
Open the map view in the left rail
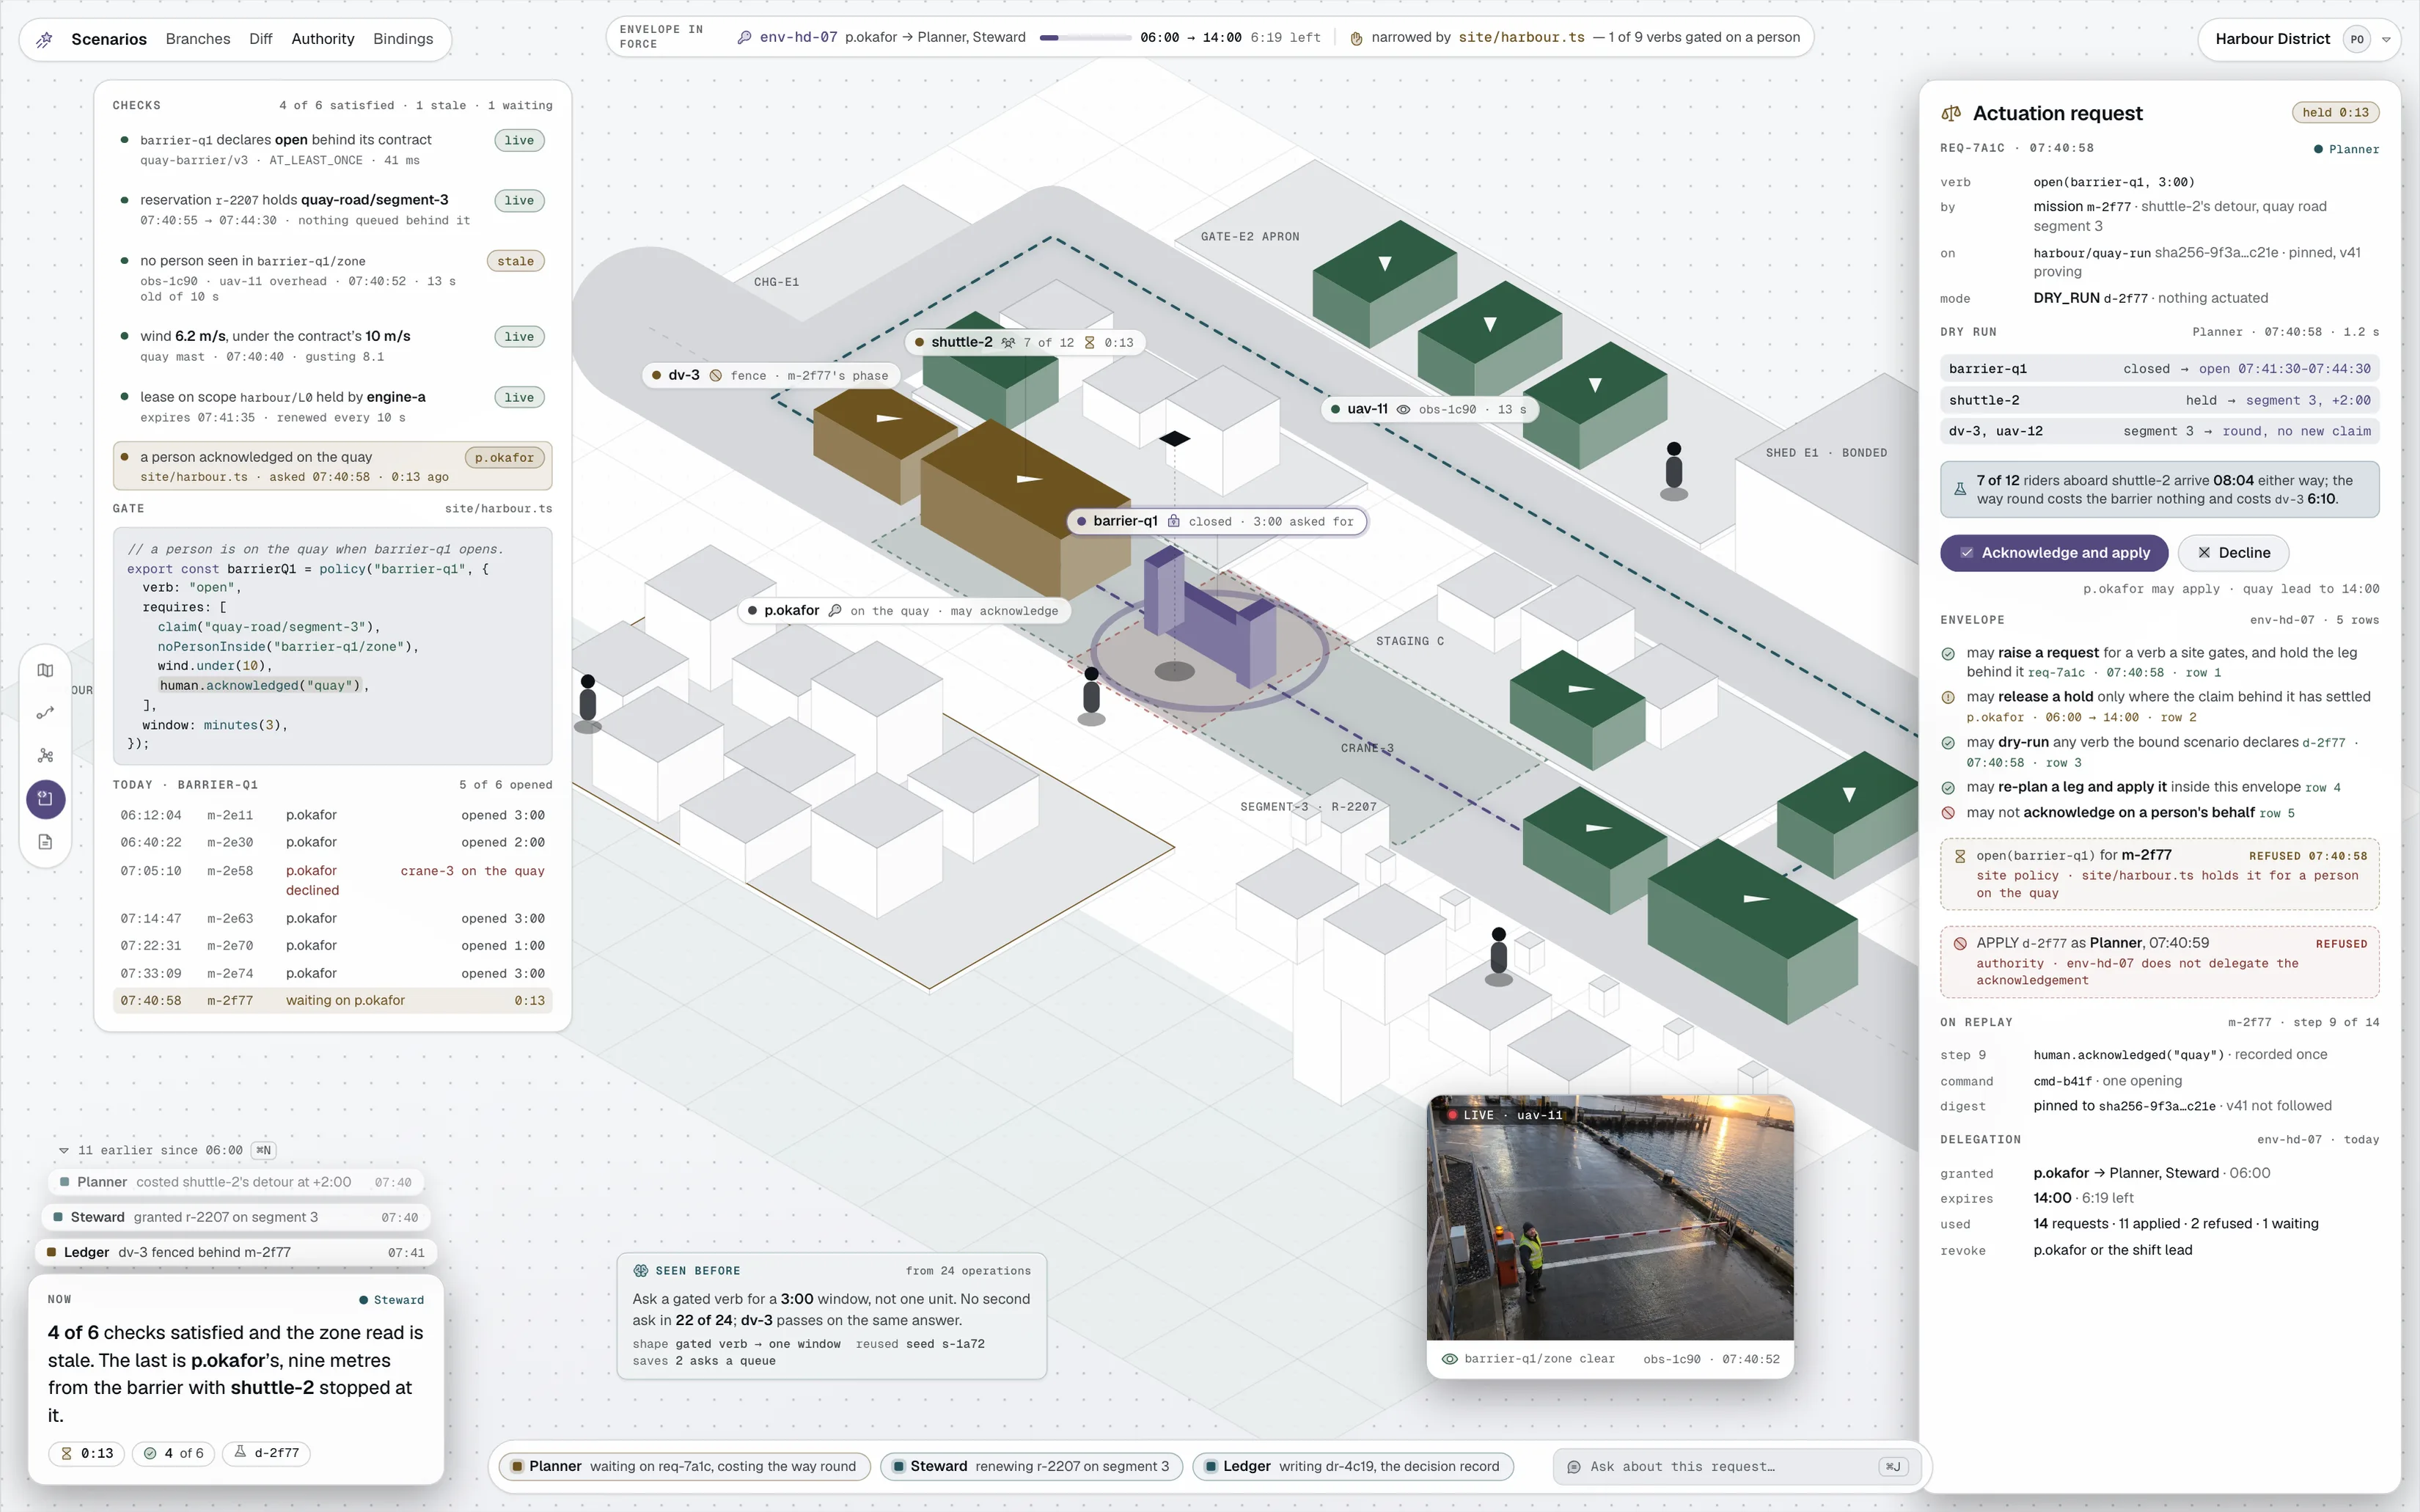[x=45, y=670]
